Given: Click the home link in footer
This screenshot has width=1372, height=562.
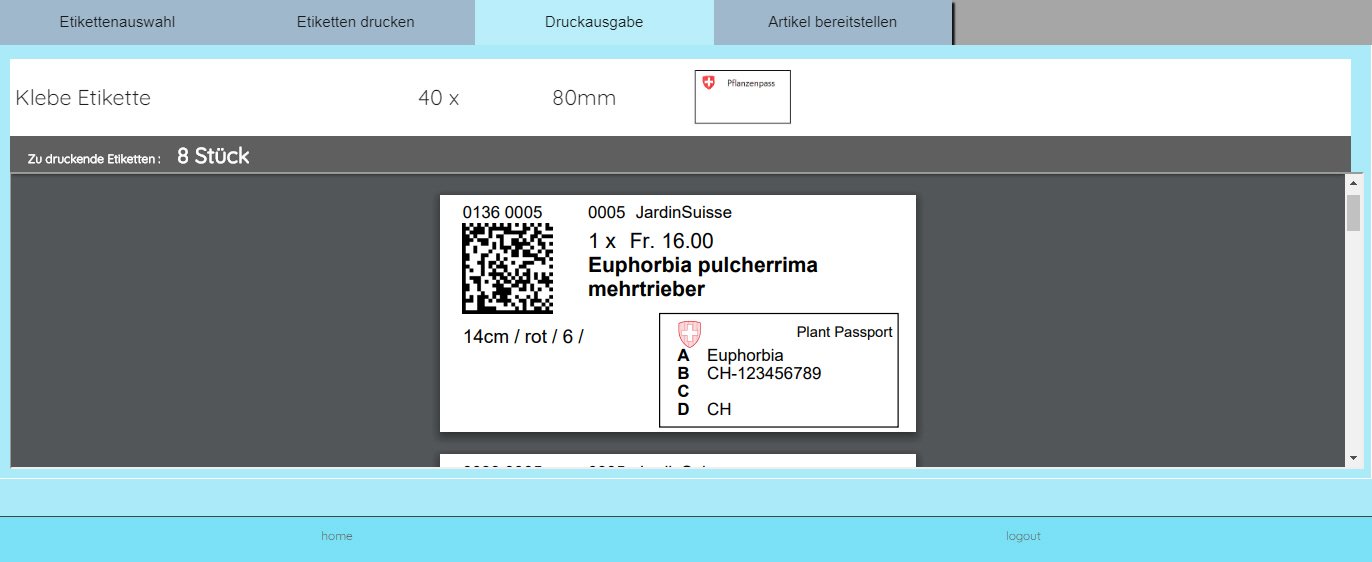Looking at the screenshot, I should 337,536.
